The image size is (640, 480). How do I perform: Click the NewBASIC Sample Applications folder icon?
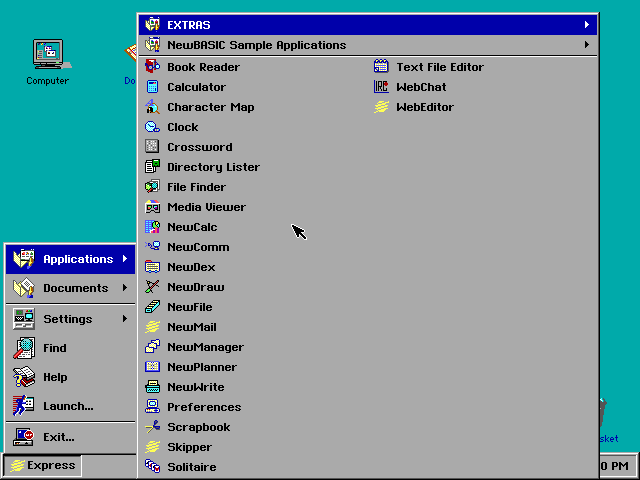[x=152, y=44]
